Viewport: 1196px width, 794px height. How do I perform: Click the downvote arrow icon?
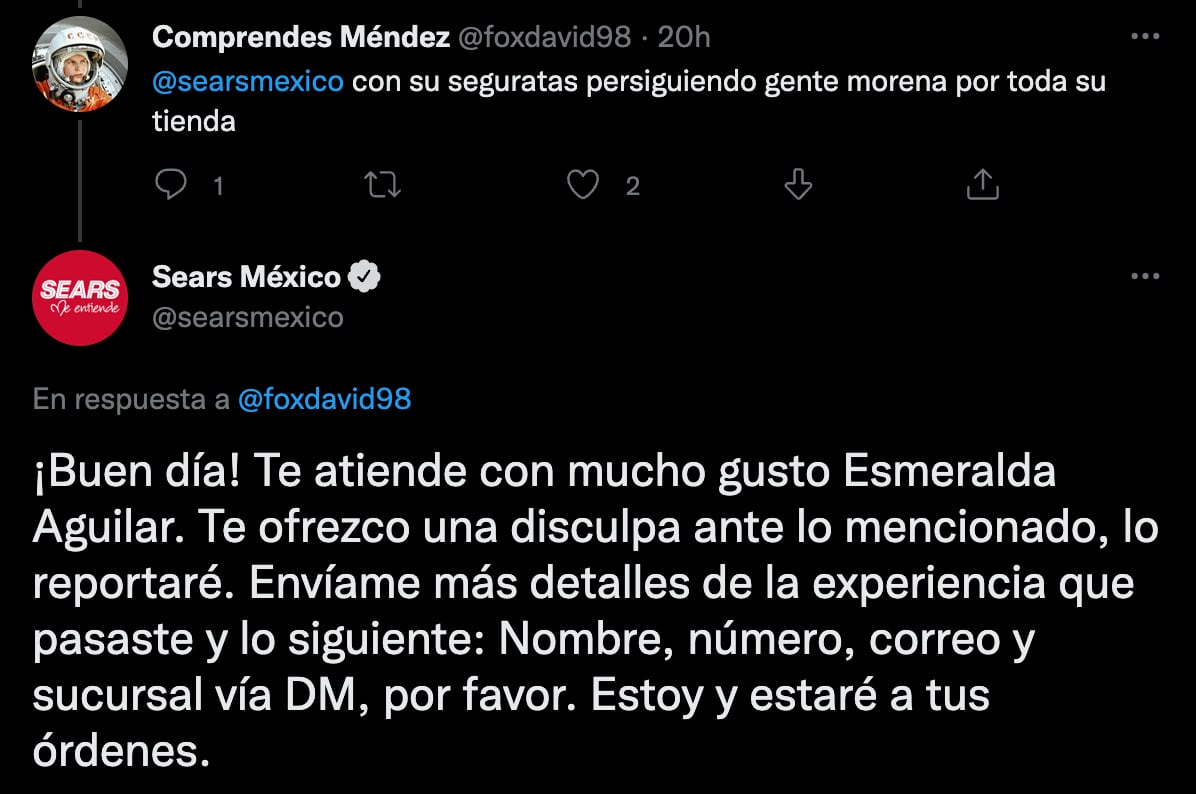pos(797,185)
